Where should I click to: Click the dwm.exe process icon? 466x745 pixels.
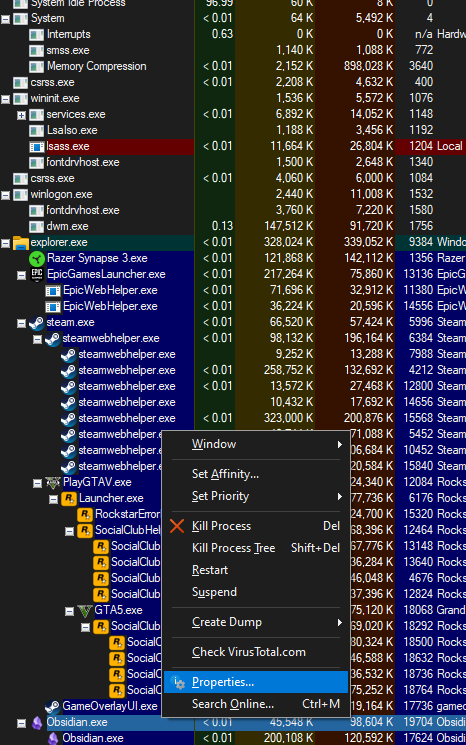(37, 227)
